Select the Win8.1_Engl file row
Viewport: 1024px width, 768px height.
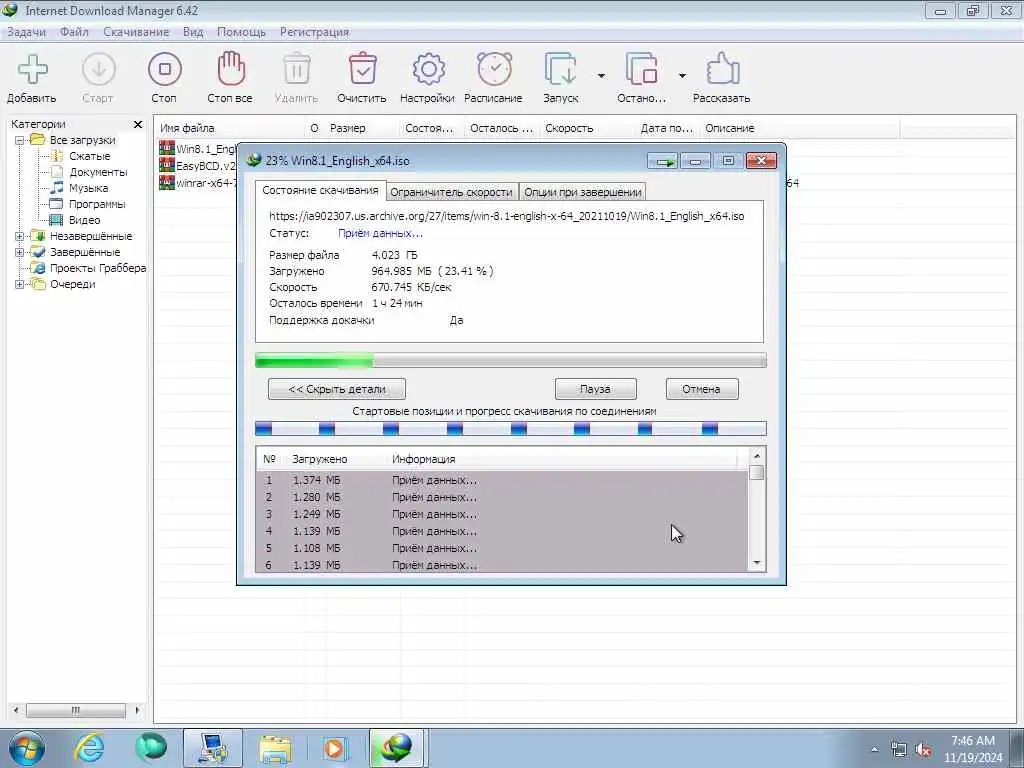197,149
